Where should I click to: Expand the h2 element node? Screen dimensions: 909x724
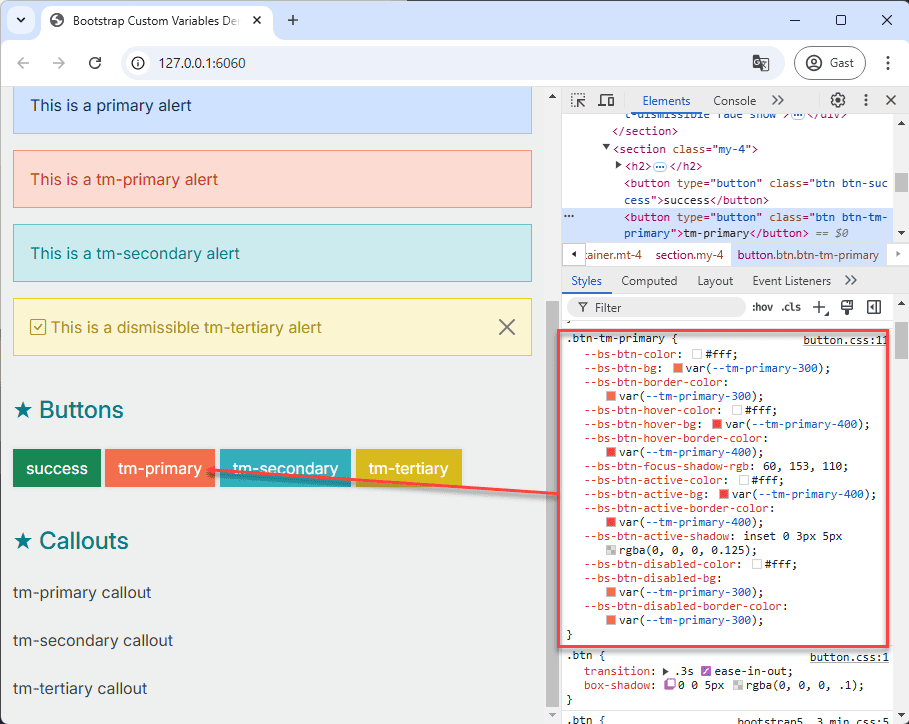[618, 165]
